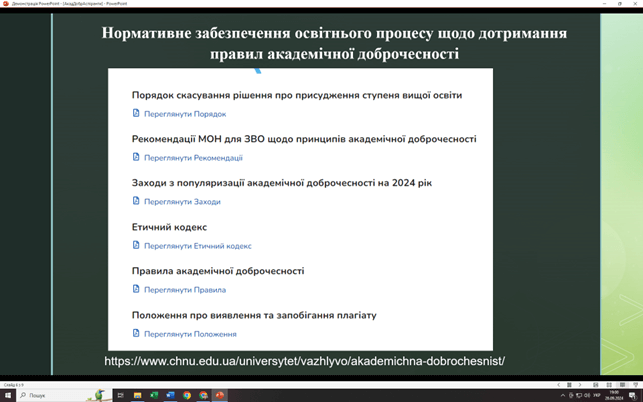Switch the УКР keyboard language indicator
This screenshot has width=643, height=402.
pyautogui.click(x=597, y=395)
